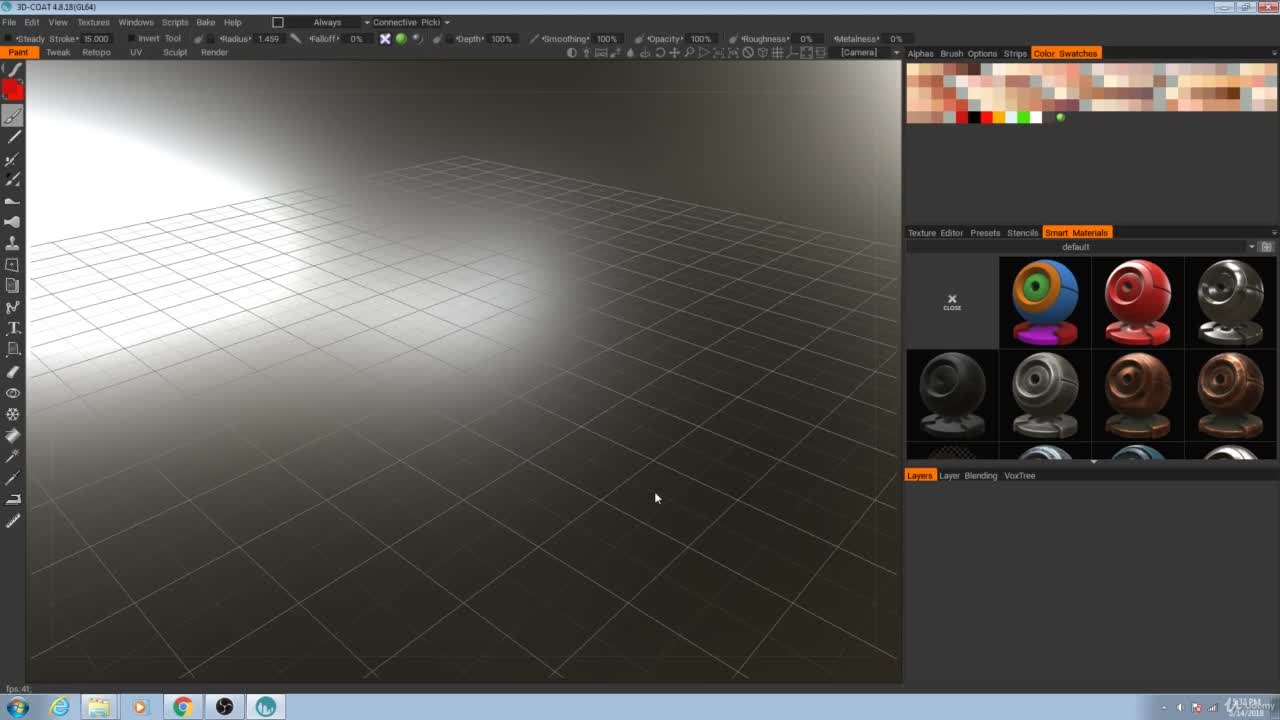Pick the orange swatch in palette bottom row
The width and height of the screenshot is (1280, 720).
(x=998, y=118)
